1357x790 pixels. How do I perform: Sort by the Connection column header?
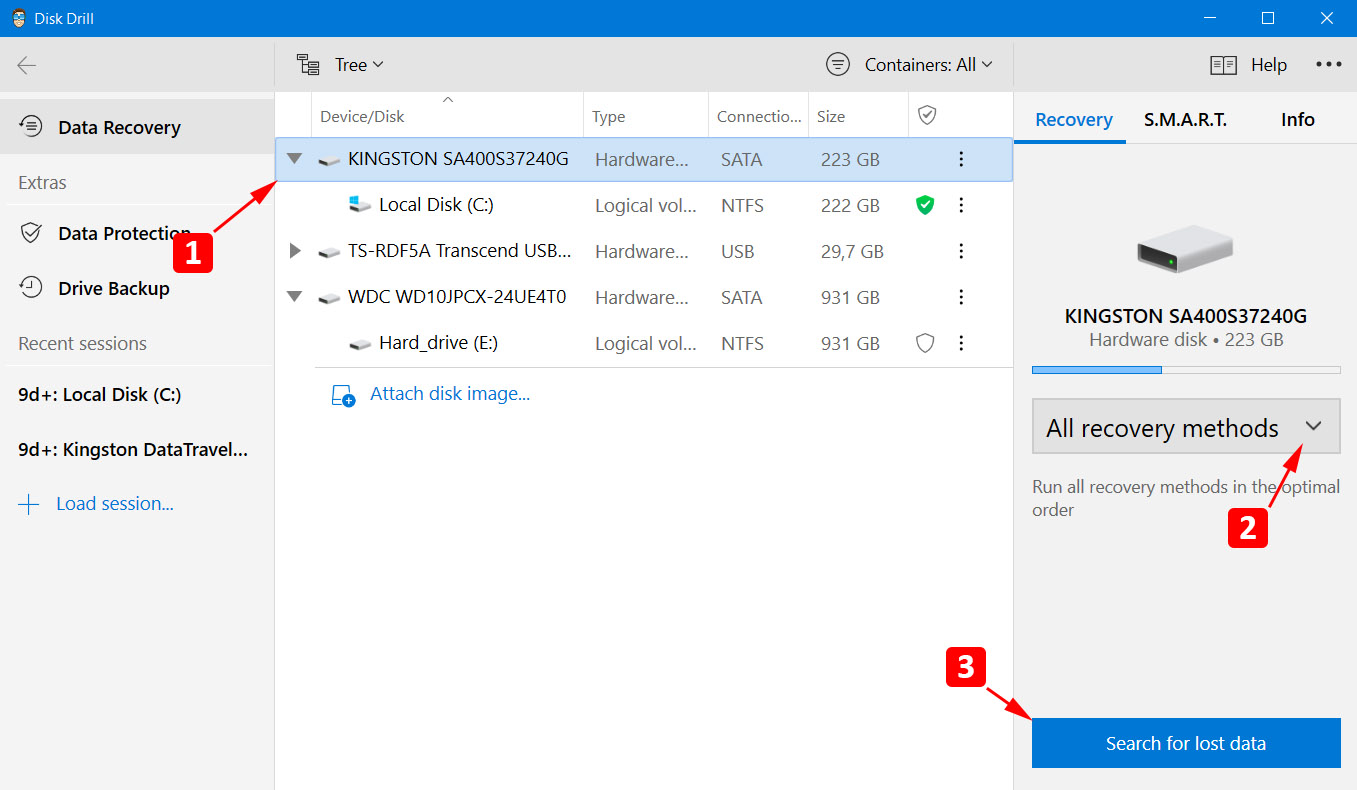coord(759,117)
